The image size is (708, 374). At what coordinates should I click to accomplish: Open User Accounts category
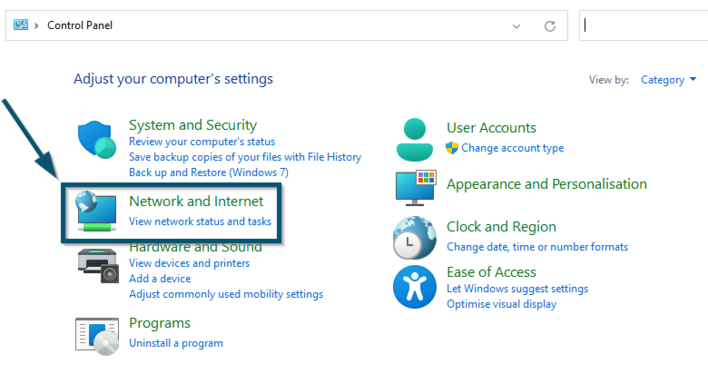coord(491,128)
